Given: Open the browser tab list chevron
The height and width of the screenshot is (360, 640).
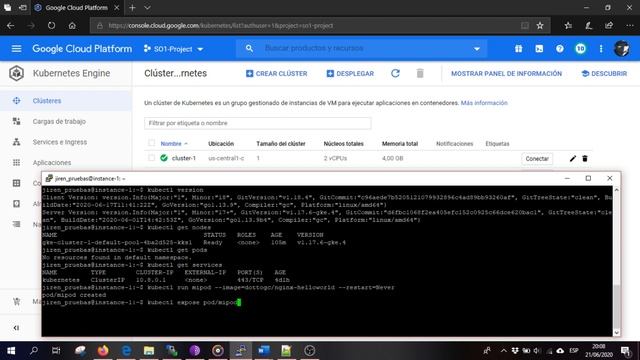Looking at the screenshot, I should coord(147,7).
